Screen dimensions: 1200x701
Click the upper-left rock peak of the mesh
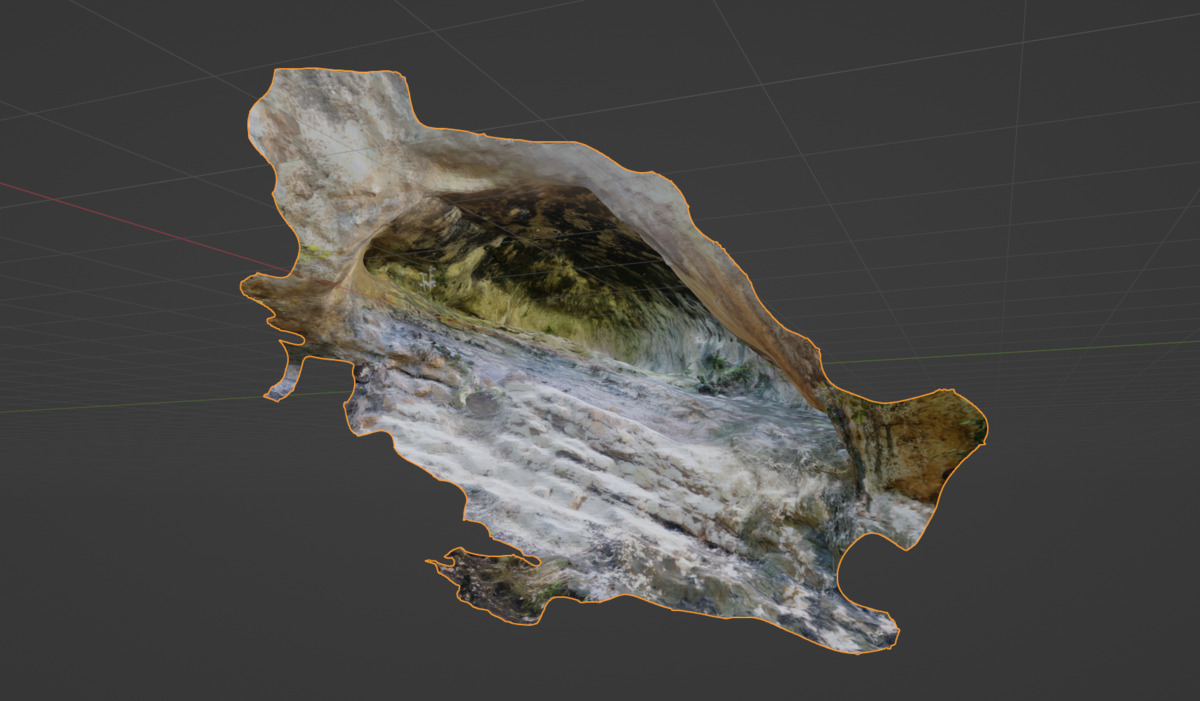pyautogui.click(x=330, y=100)
